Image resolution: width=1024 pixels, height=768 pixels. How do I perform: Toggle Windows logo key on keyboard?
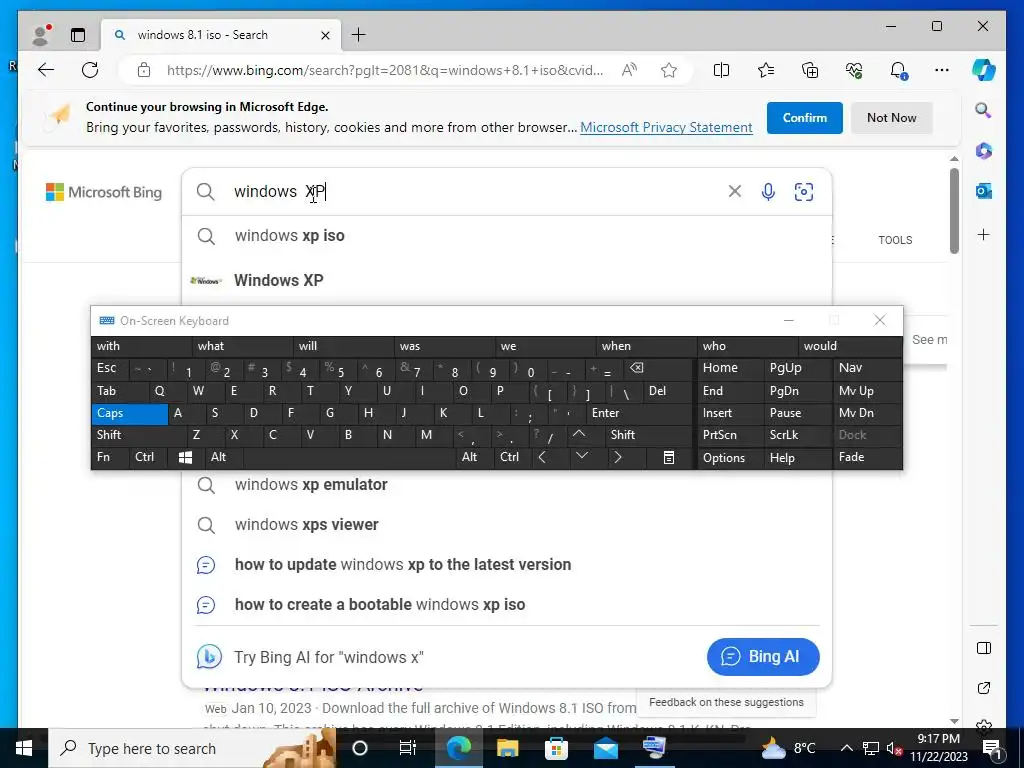click(185, 457)
